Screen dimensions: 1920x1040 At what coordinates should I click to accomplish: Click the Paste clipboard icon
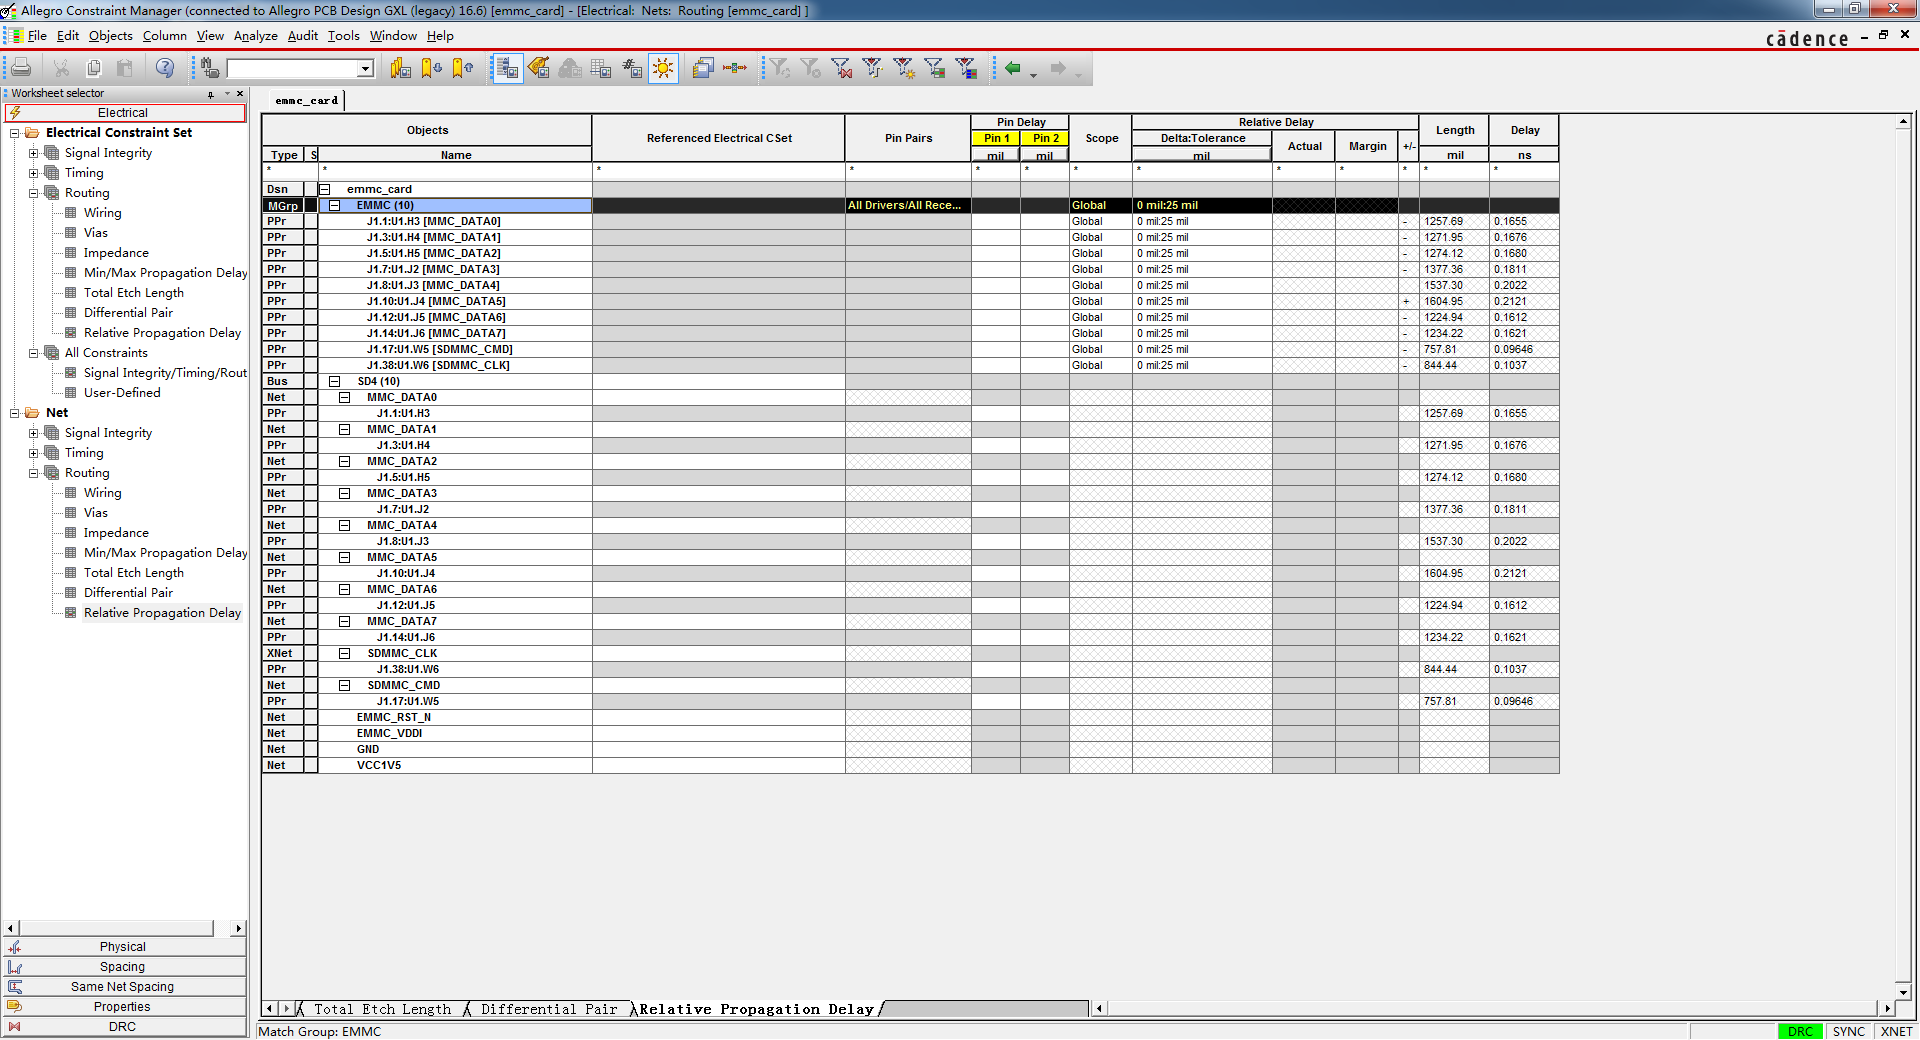pos(125,68)
